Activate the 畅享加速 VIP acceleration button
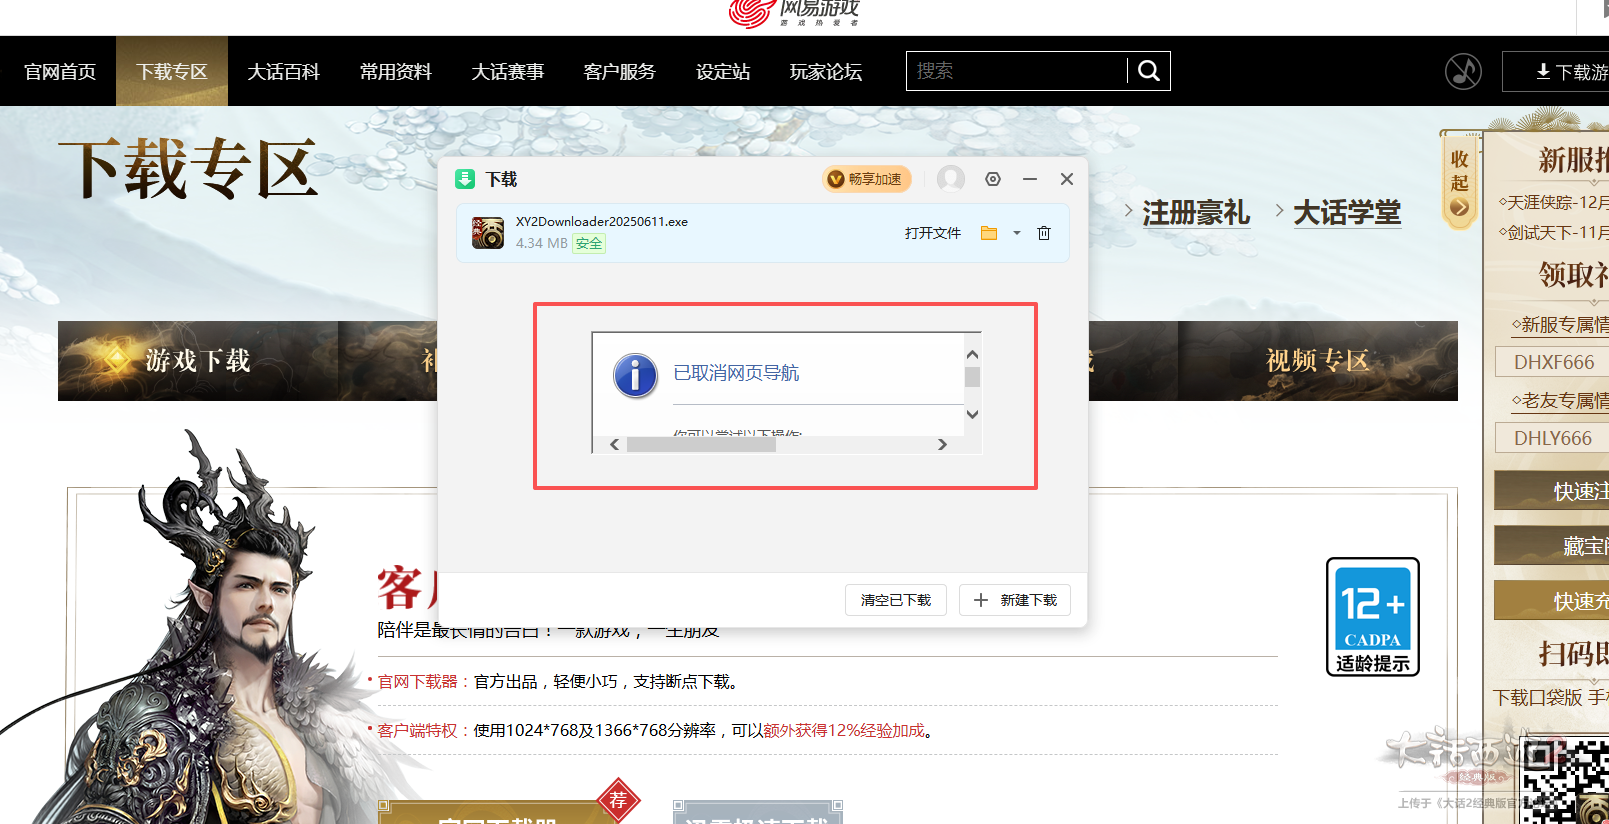Image resolution: width=1609 pixels, height=824 pixels. pyautogui.click(x=866, y=179)
